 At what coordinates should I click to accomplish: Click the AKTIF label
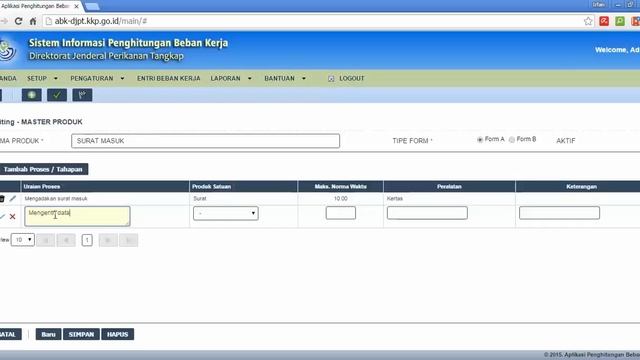(x=566, y=141)
